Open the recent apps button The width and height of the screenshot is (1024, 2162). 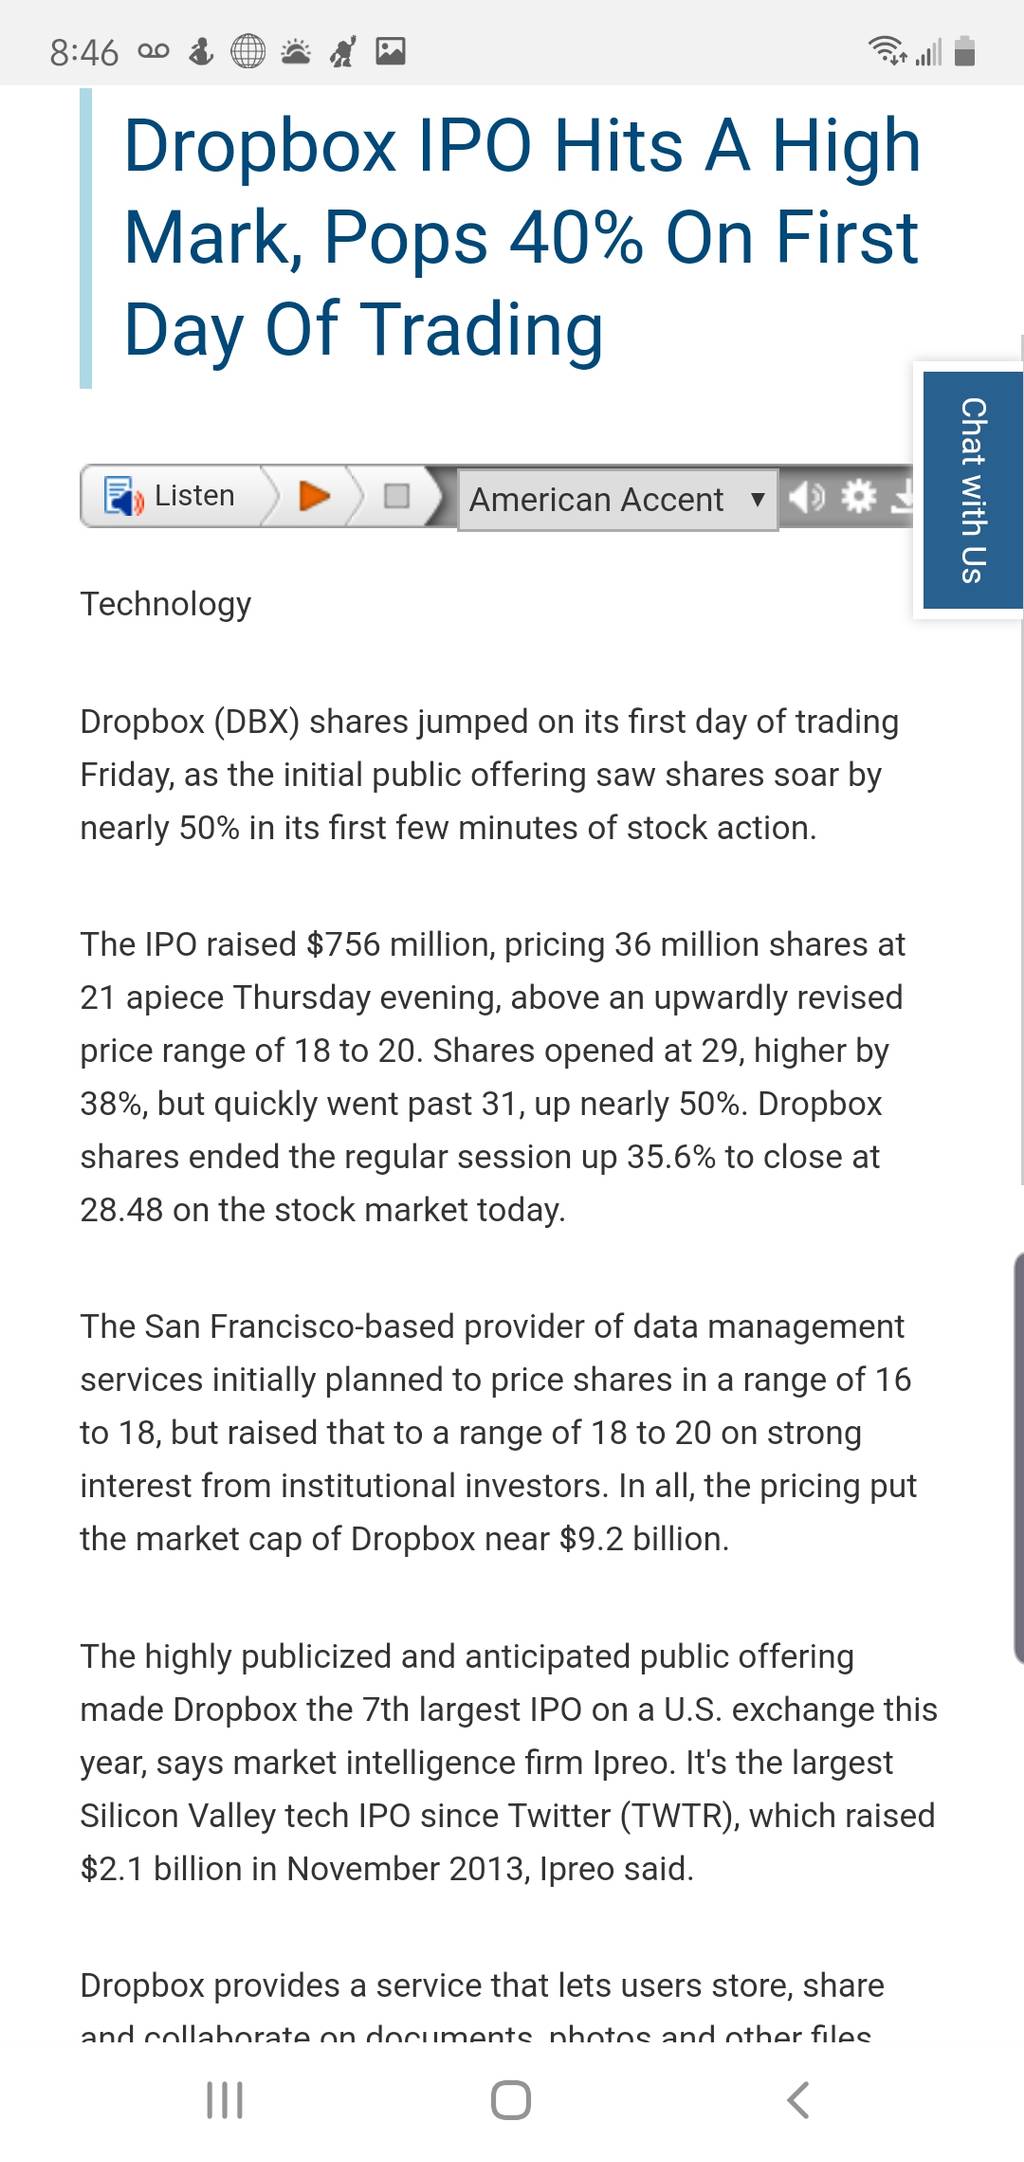pyautogui.click(x=225, y=2100)
